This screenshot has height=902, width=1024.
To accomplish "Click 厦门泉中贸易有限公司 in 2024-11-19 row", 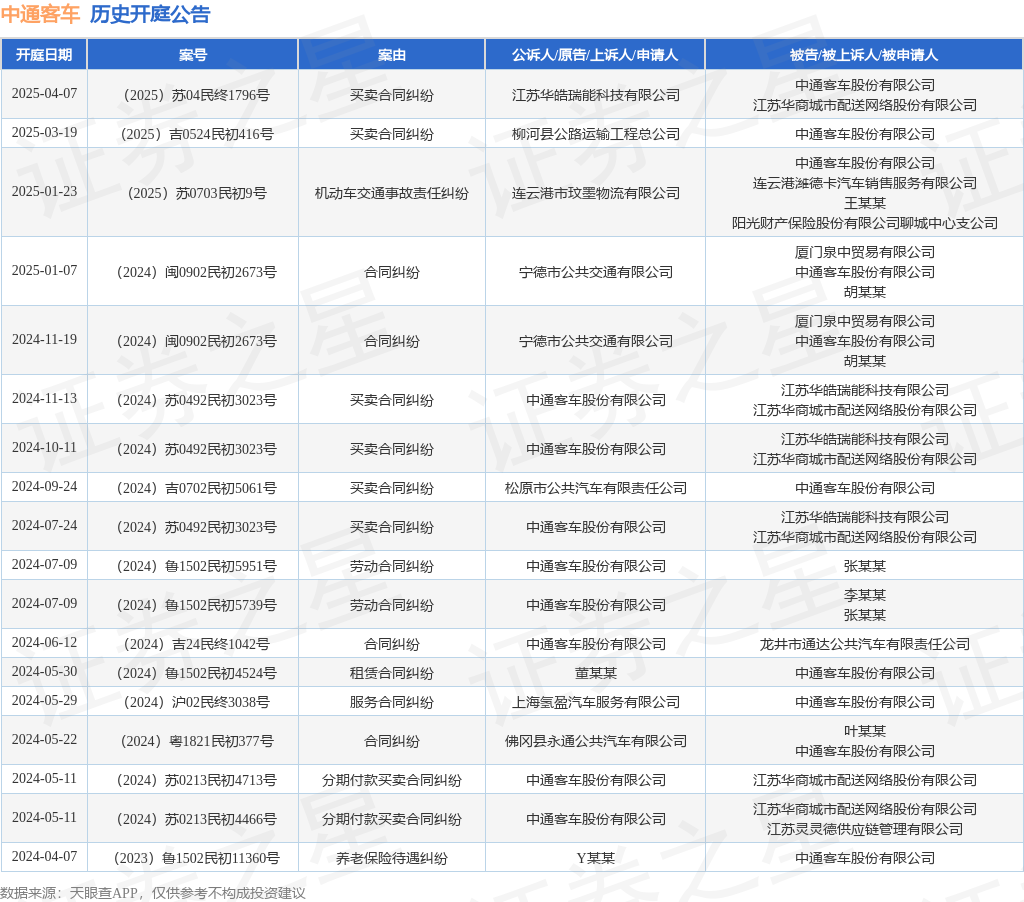I will pyautogui.click(x=865, y=321).
